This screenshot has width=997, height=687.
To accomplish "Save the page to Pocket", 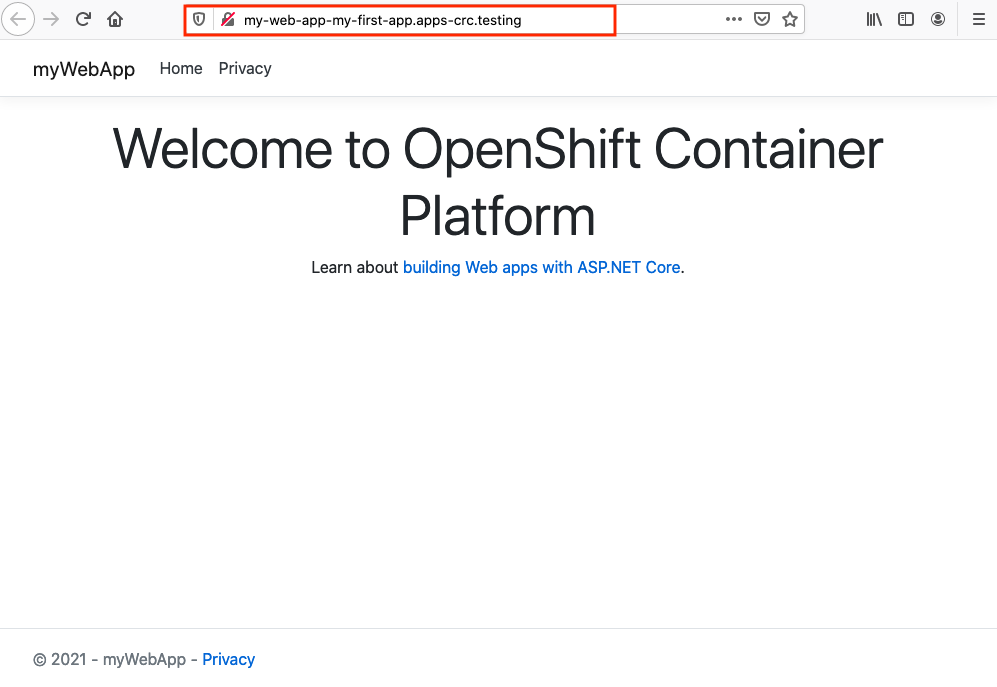I will tap(762, 19).
